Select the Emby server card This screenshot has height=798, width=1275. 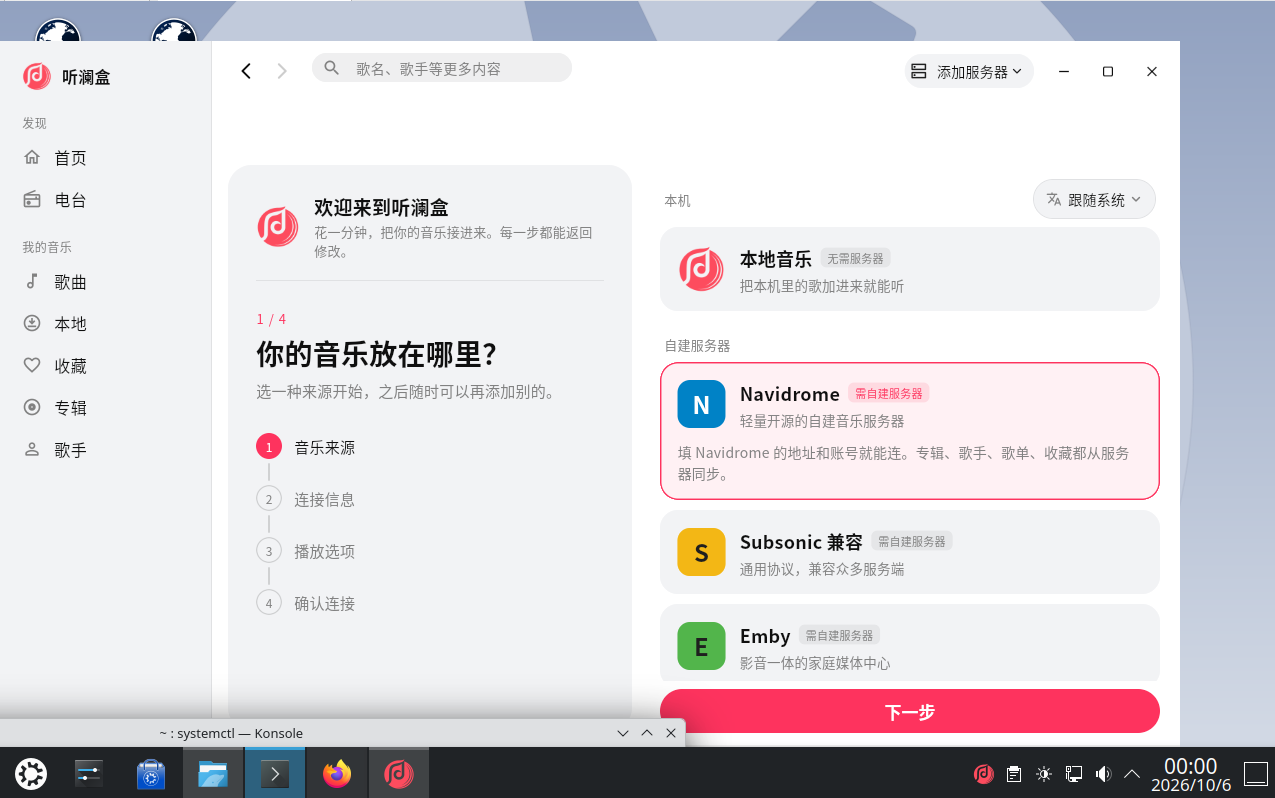(x=910, y=643)
